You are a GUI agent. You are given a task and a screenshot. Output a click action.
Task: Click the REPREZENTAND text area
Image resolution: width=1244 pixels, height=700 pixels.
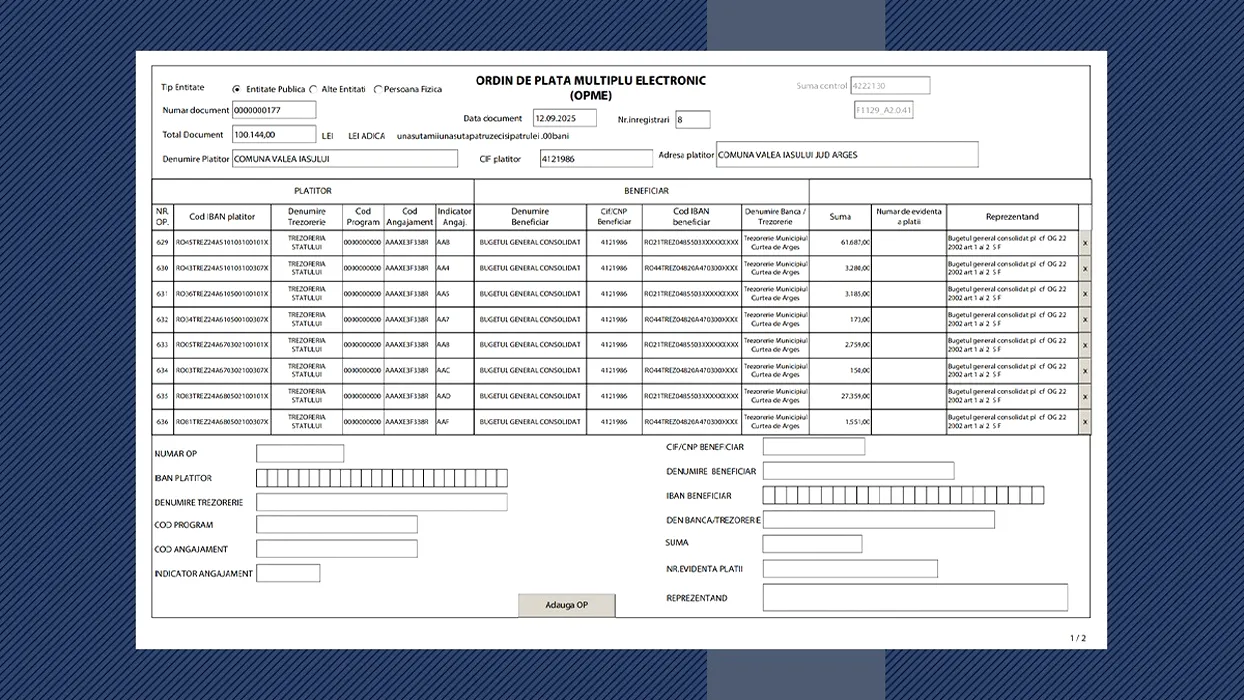click(915, 598)
